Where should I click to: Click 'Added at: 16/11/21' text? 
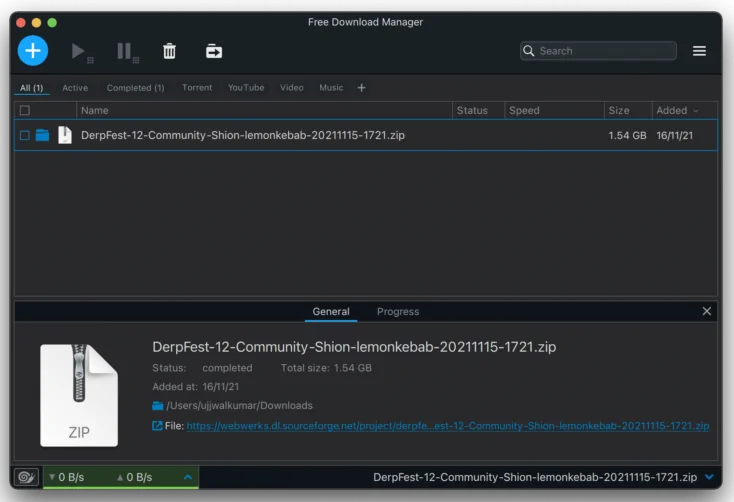(x=196, y=387)
